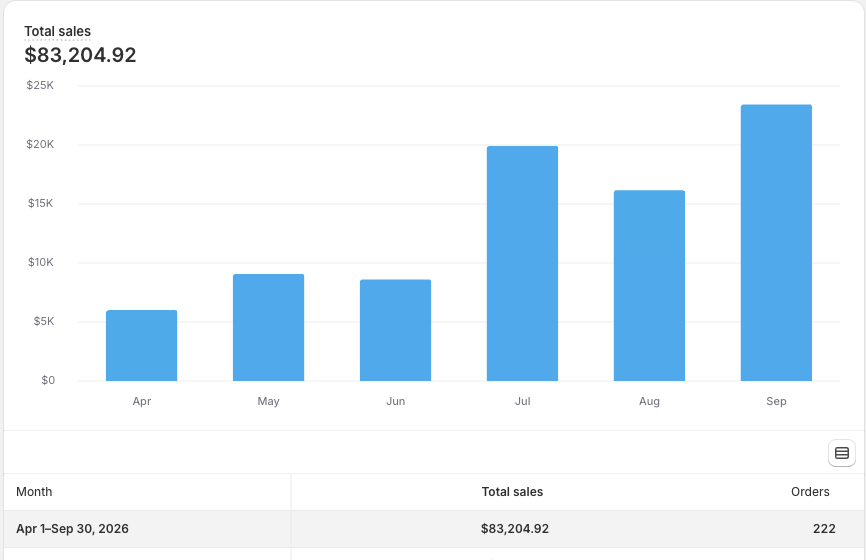Click the Sep axis label
This screenshot has height=560, width=866.
pos(776,401)
